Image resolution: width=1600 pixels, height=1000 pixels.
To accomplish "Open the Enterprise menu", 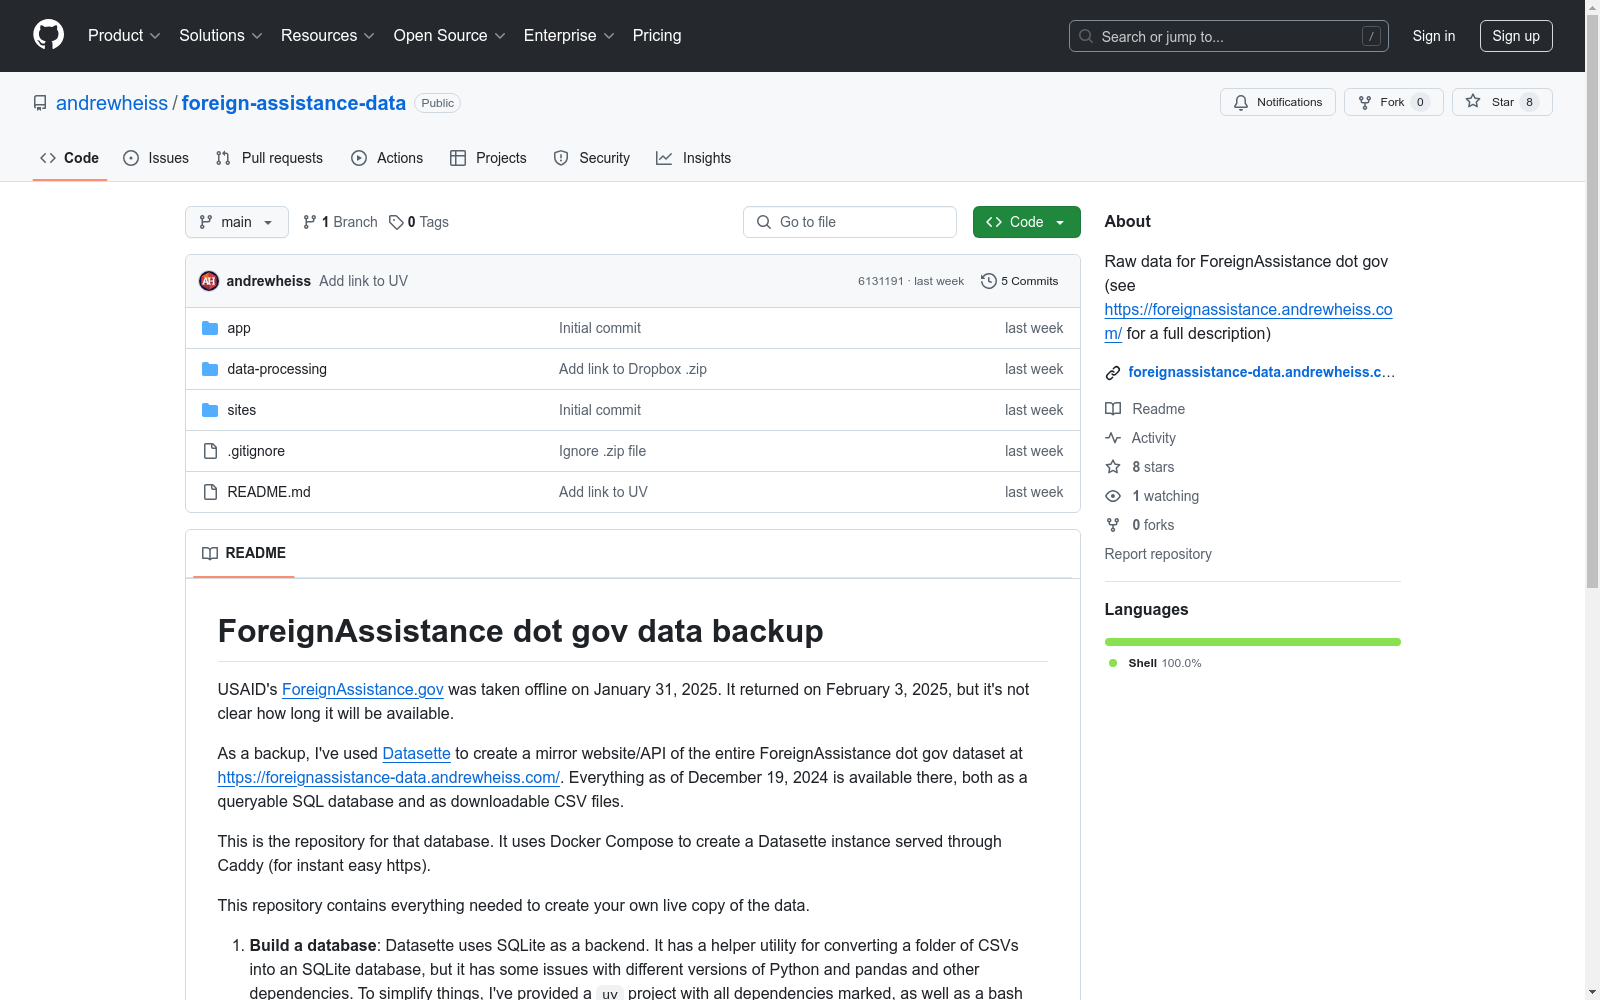I will point(569,36).
